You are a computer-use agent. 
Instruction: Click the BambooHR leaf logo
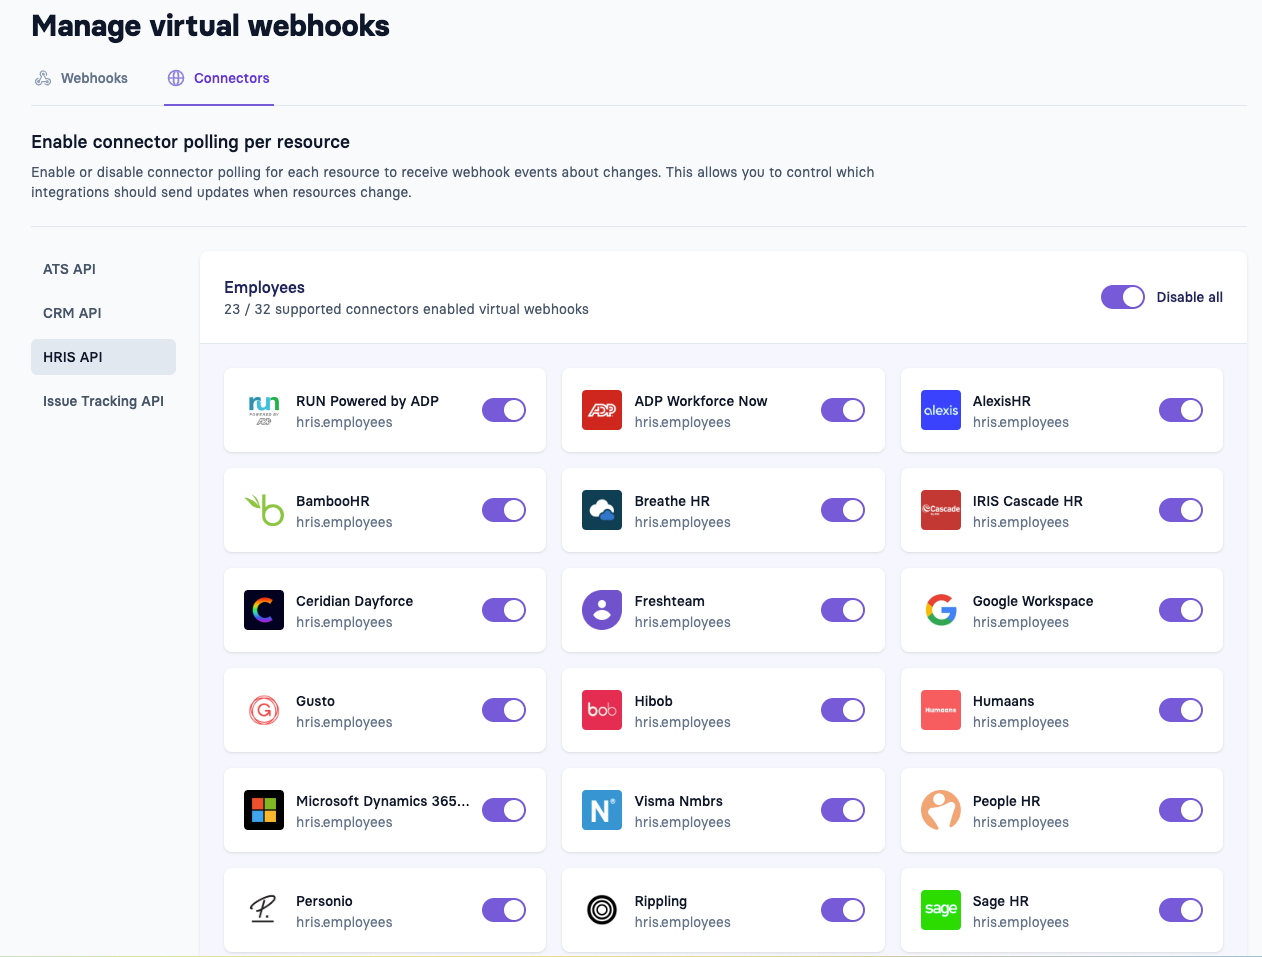pyautogui.click(x=264, y=510)
